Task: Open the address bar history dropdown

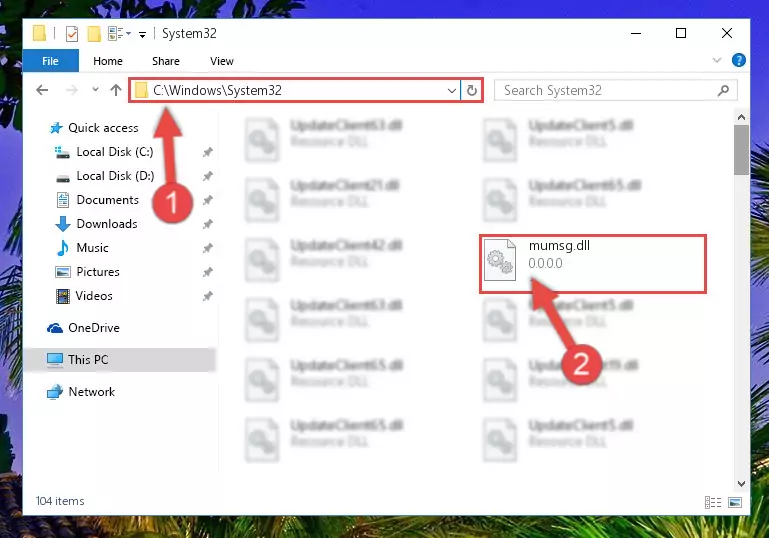Action: coord(452,91)
